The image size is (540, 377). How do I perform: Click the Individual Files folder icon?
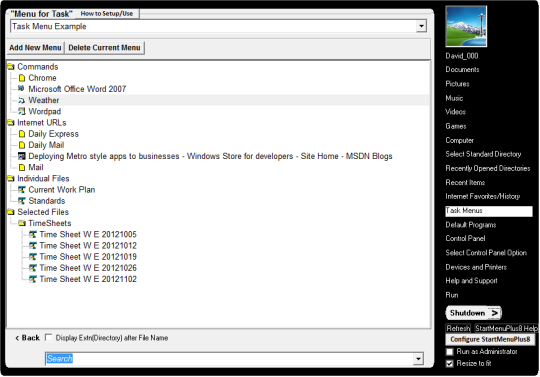[11, 178]
